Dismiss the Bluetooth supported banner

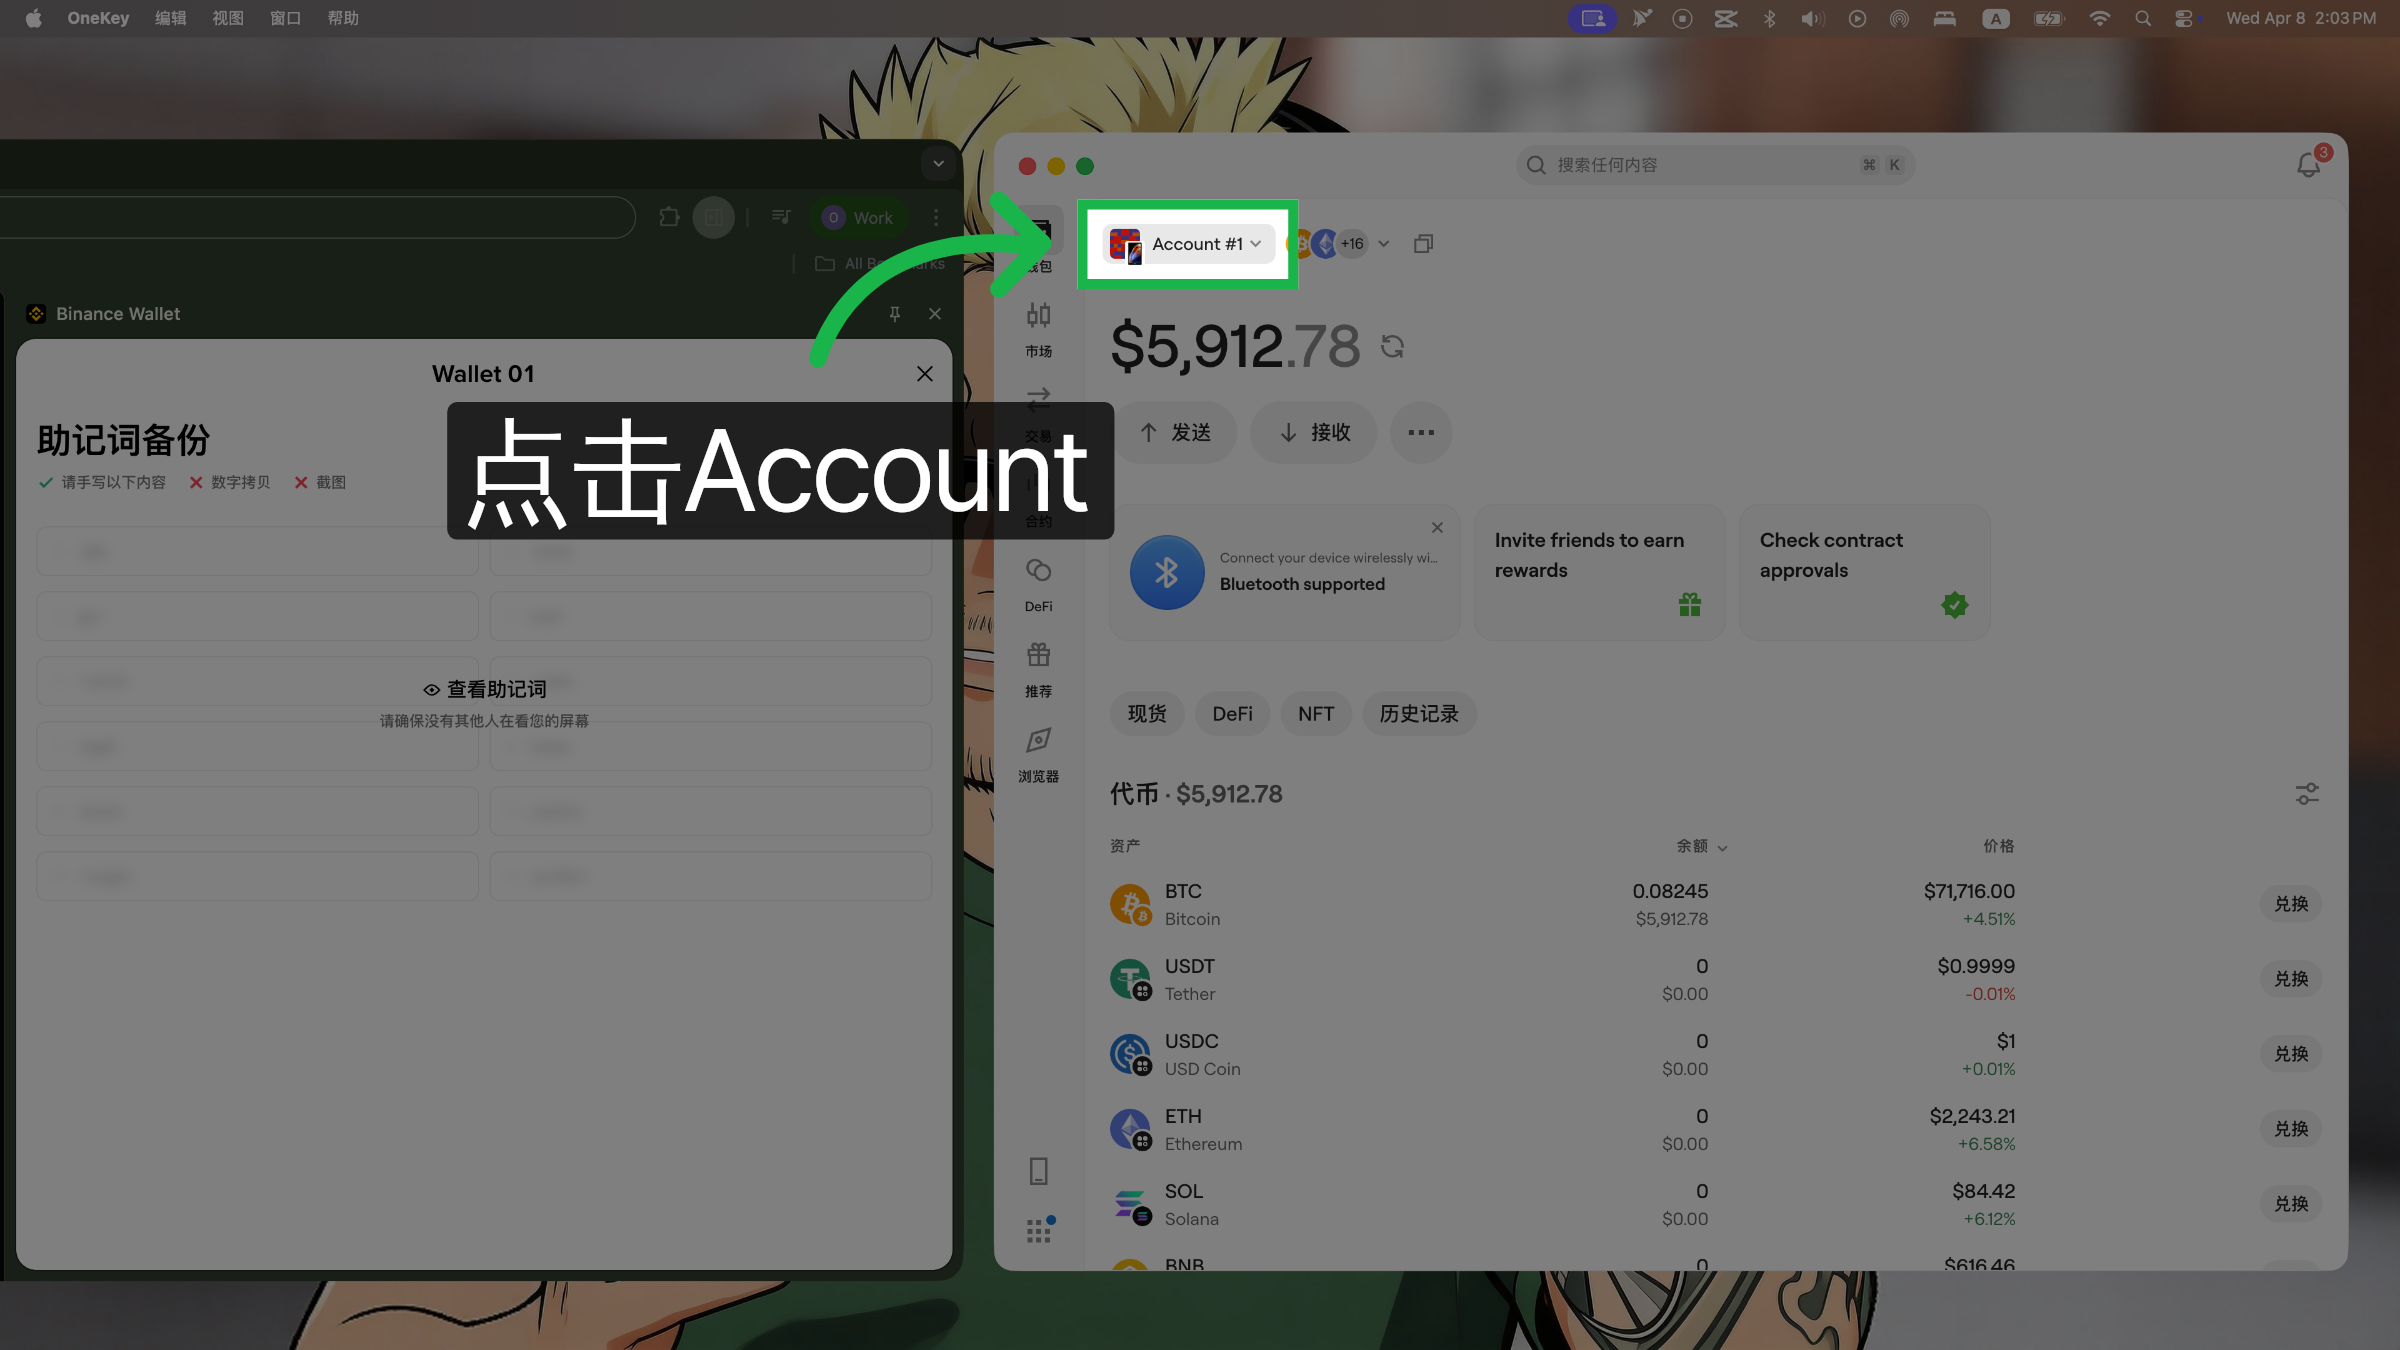pyautogui.click(x=1437, y=528)
